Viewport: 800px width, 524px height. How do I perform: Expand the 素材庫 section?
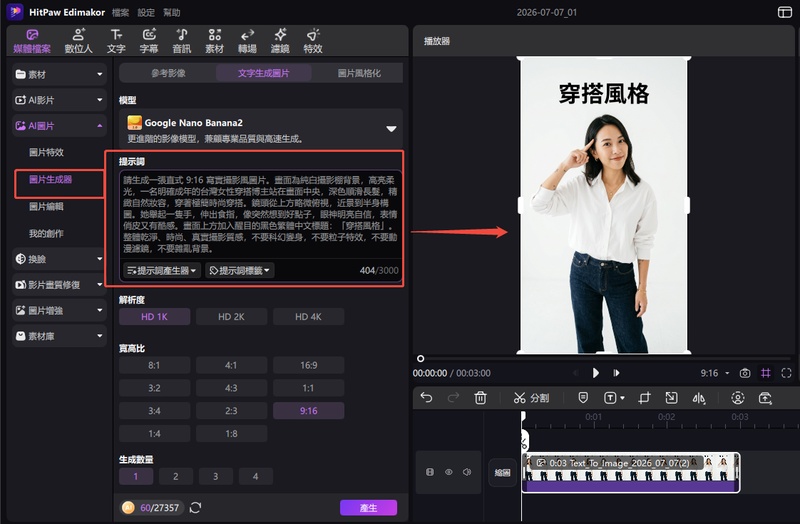[x=59, y=336]
